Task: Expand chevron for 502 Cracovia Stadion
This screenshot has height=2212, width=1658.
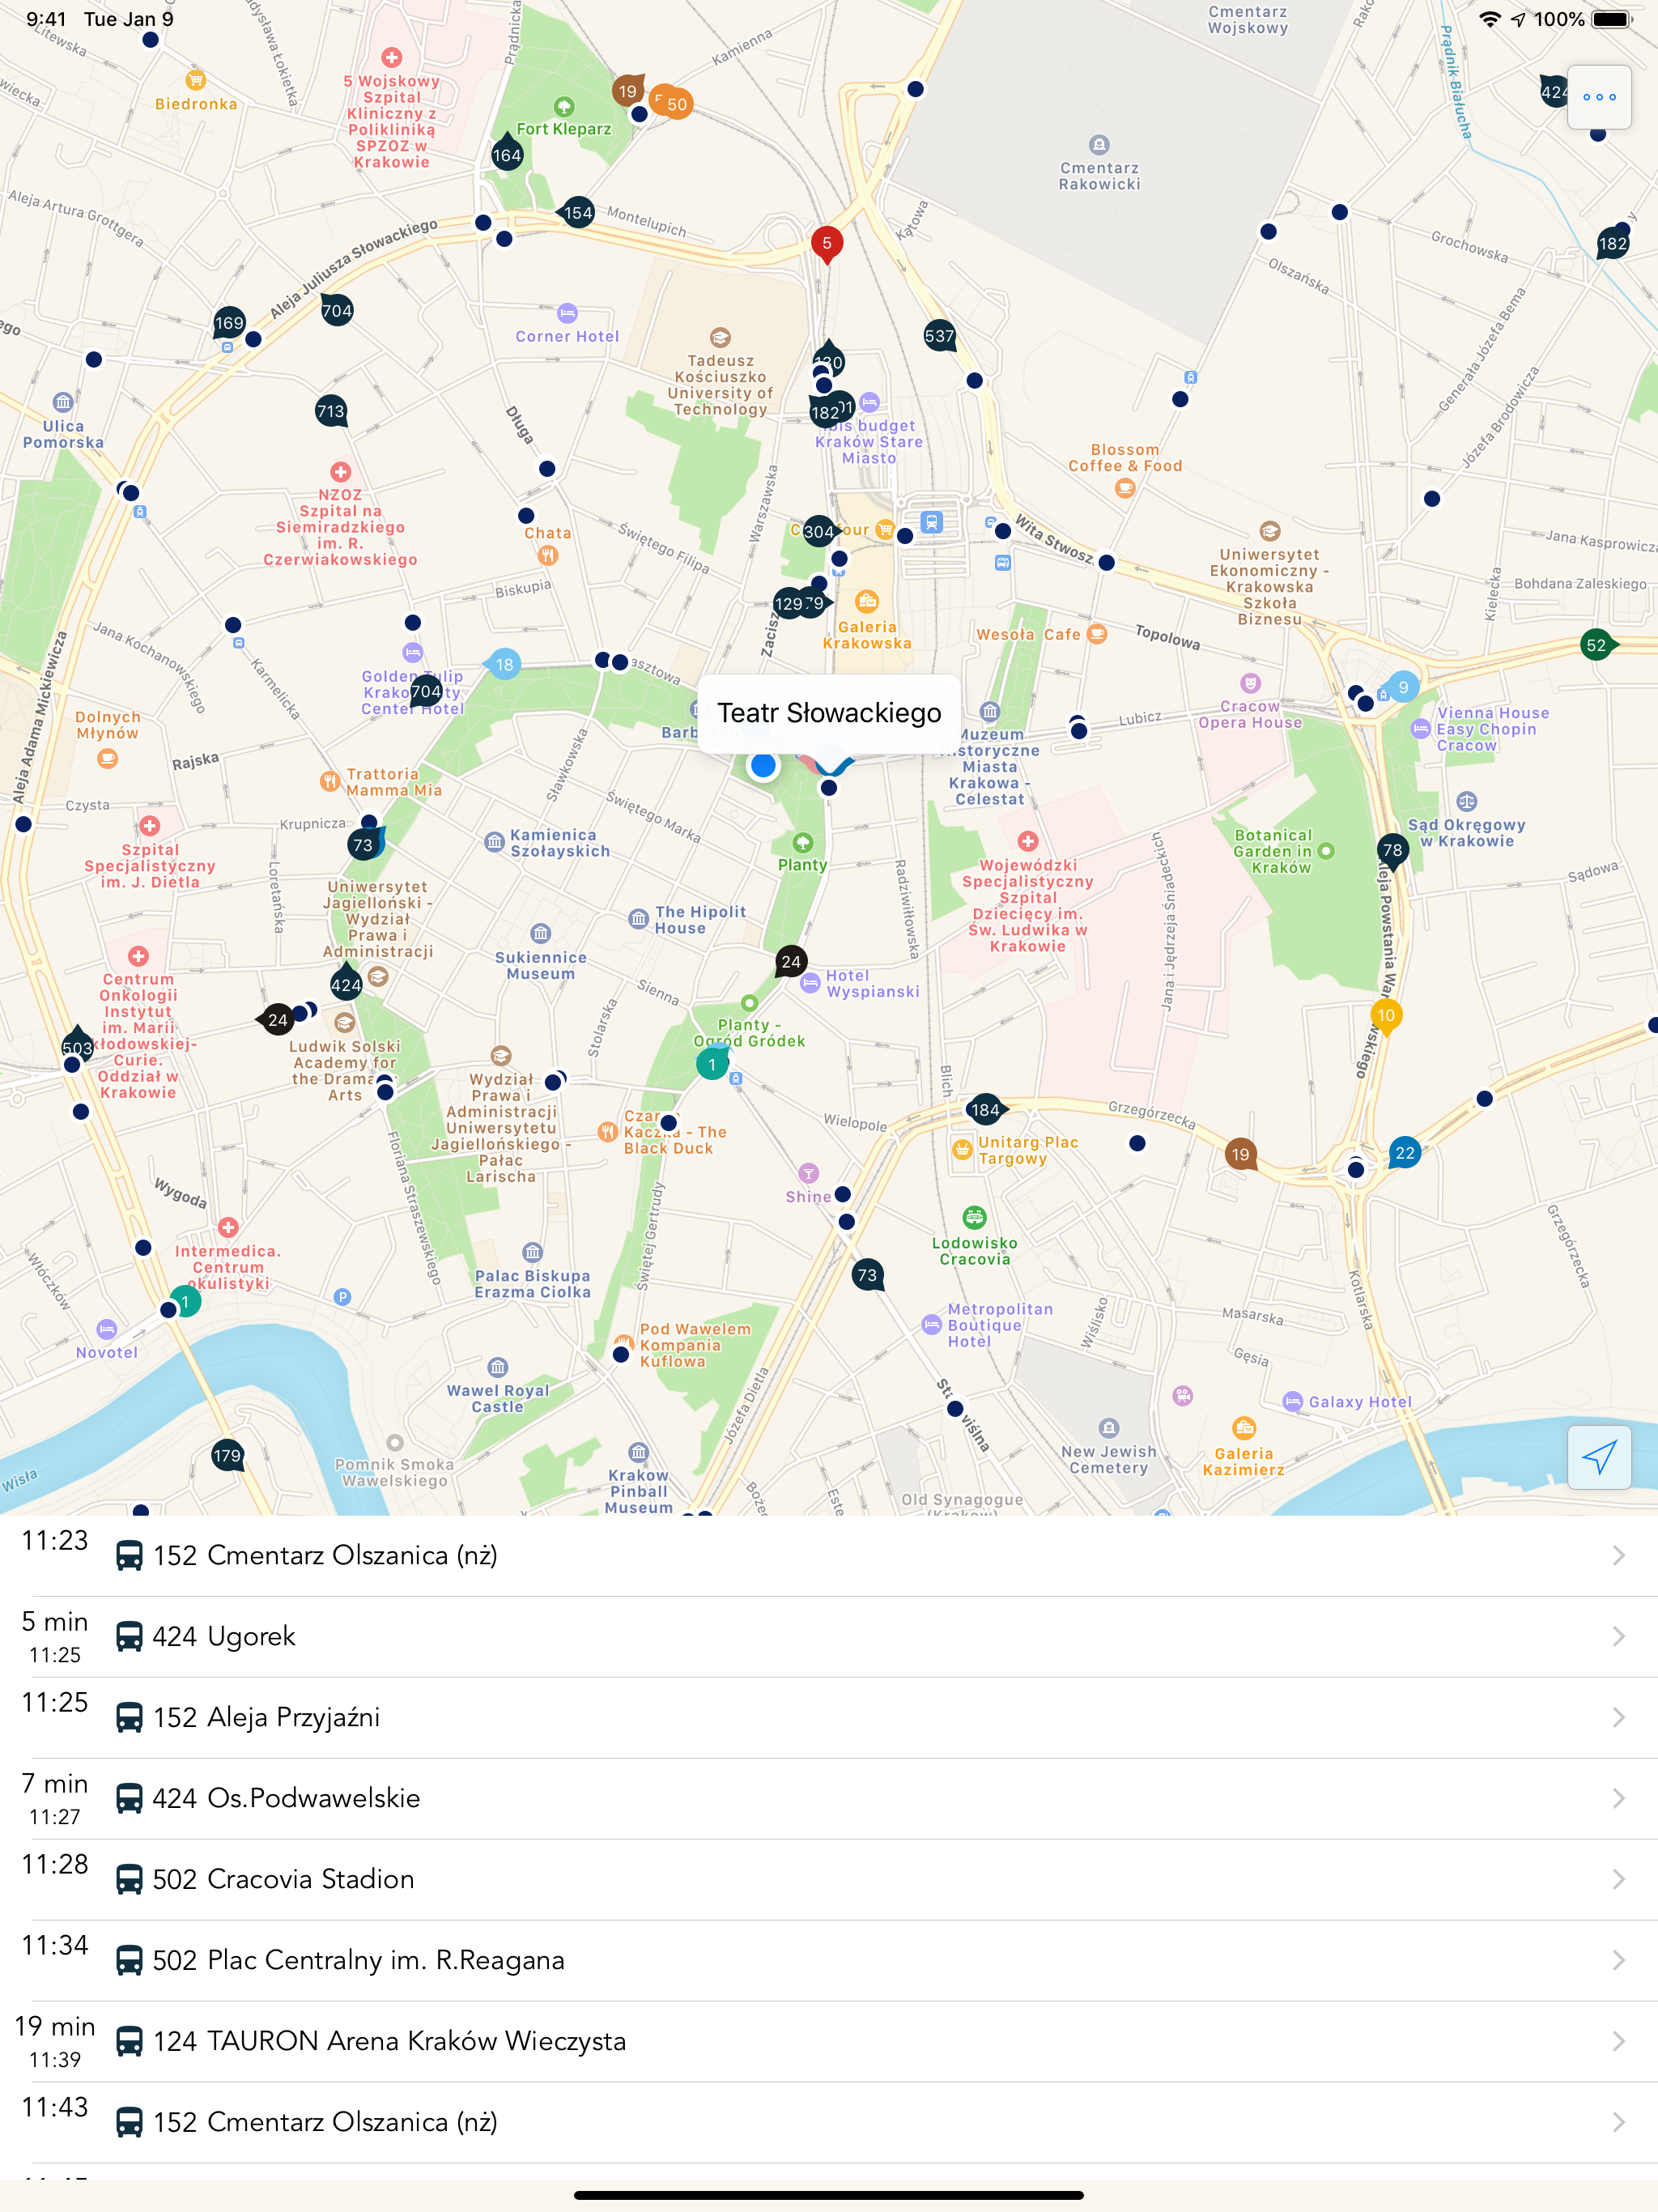Action: (x=1618, y=1879)
